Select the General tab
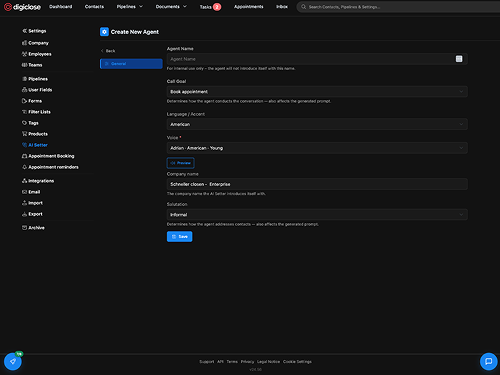The width and height of the screenshot is (500, 375). point(131,64)
